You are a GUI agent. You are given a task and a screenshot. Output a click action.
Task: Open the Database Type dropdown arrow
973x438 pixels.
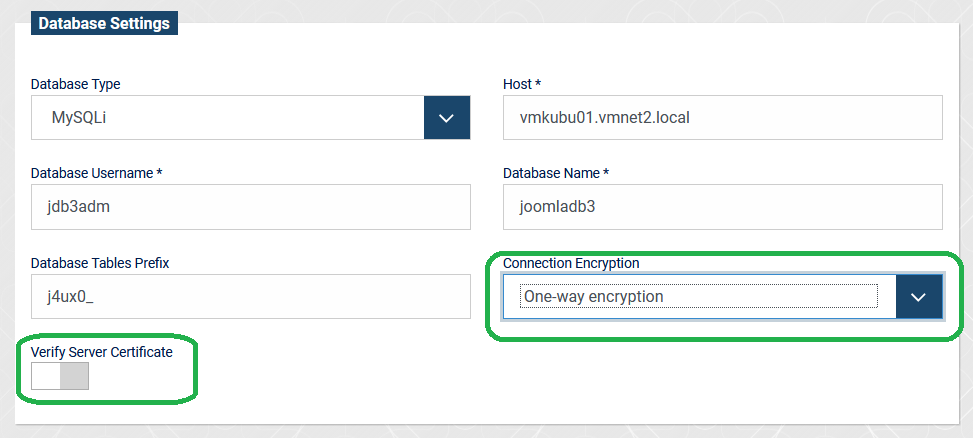(x=447, y=117)
